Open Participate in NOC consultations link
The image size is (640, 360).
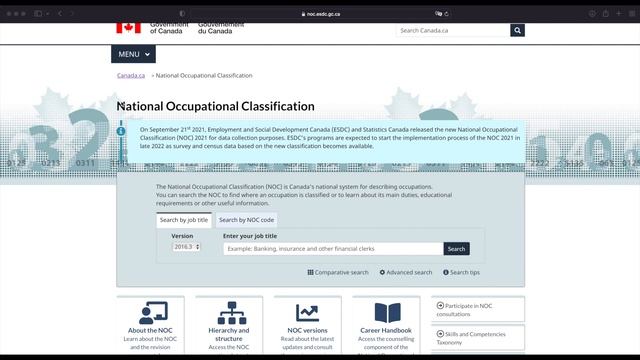click(464, 310)
